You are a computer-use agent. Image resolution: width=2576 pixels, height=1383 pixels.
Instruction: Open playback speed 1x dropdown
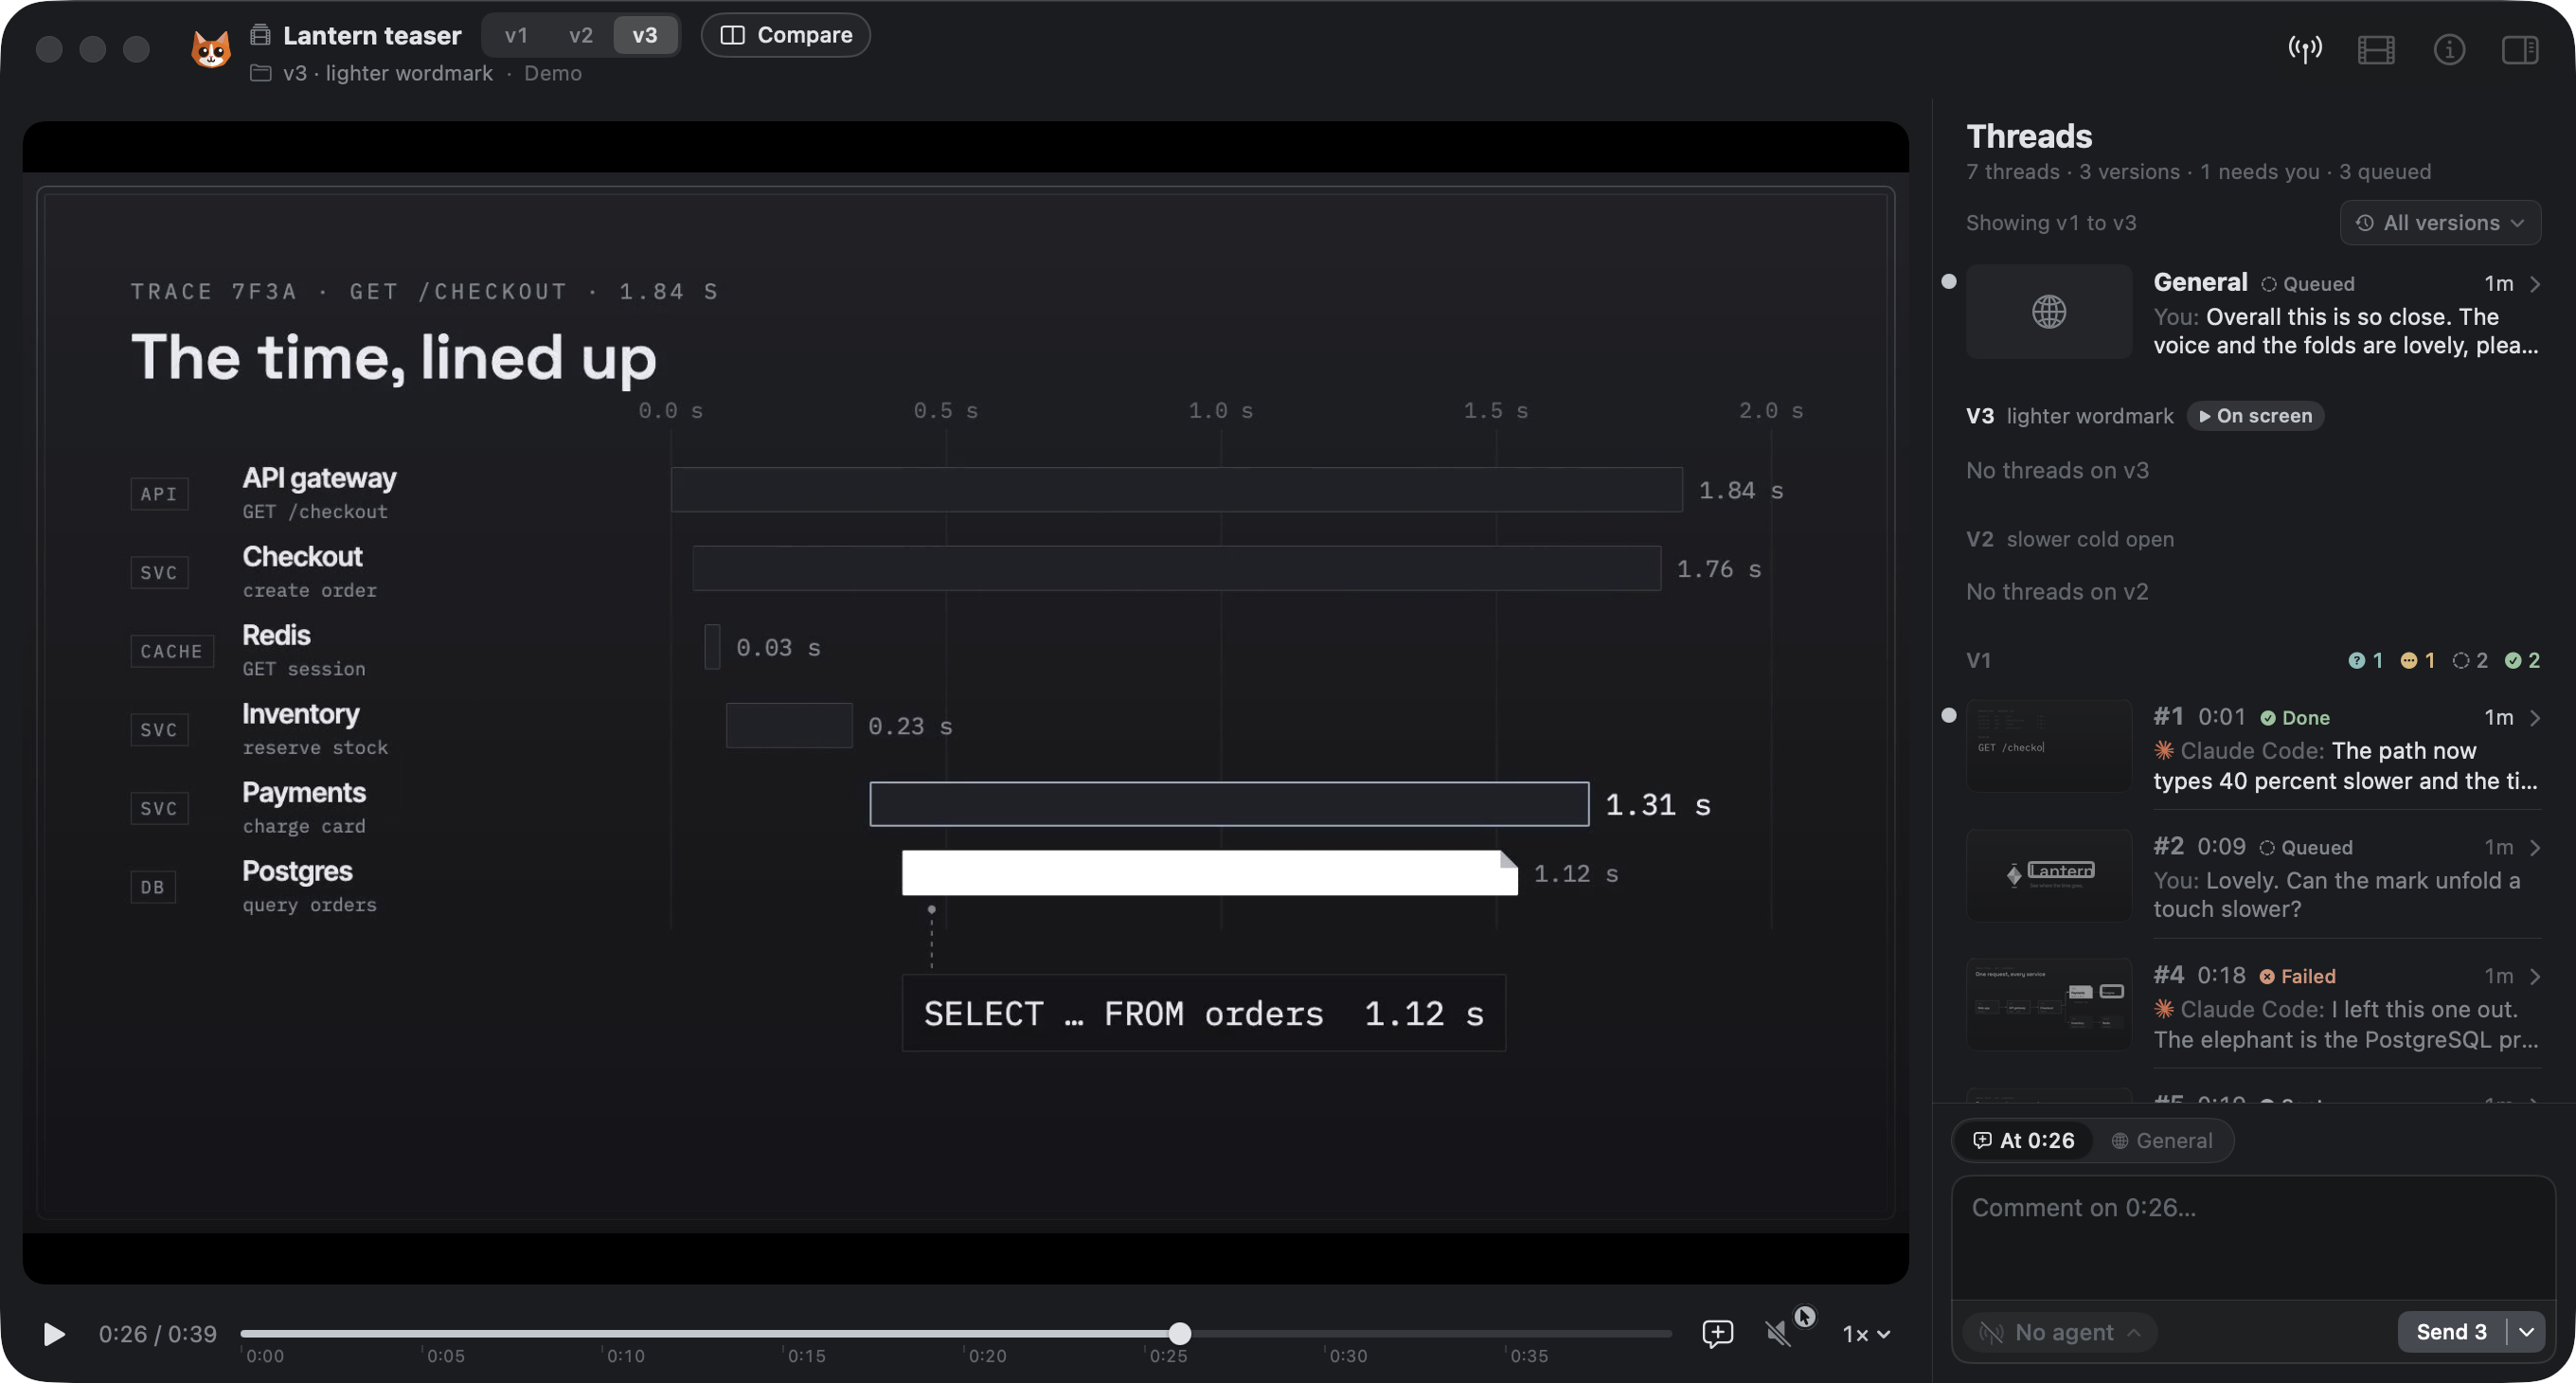click(1866, 1334)
